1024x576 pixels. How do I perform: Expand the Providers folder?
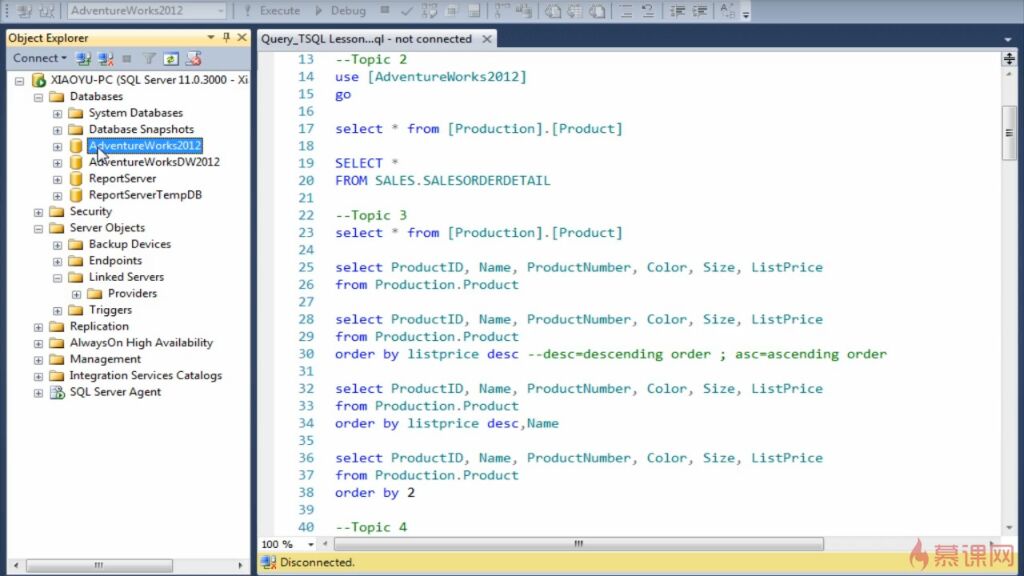76,294
